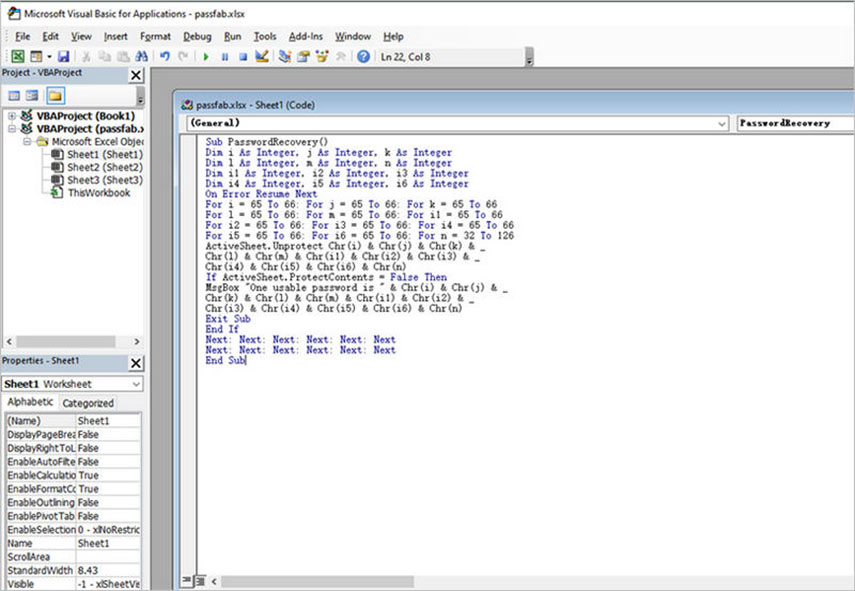
Task: Toggle Design Mode icon in toolbar
Action: click(262, 57)
